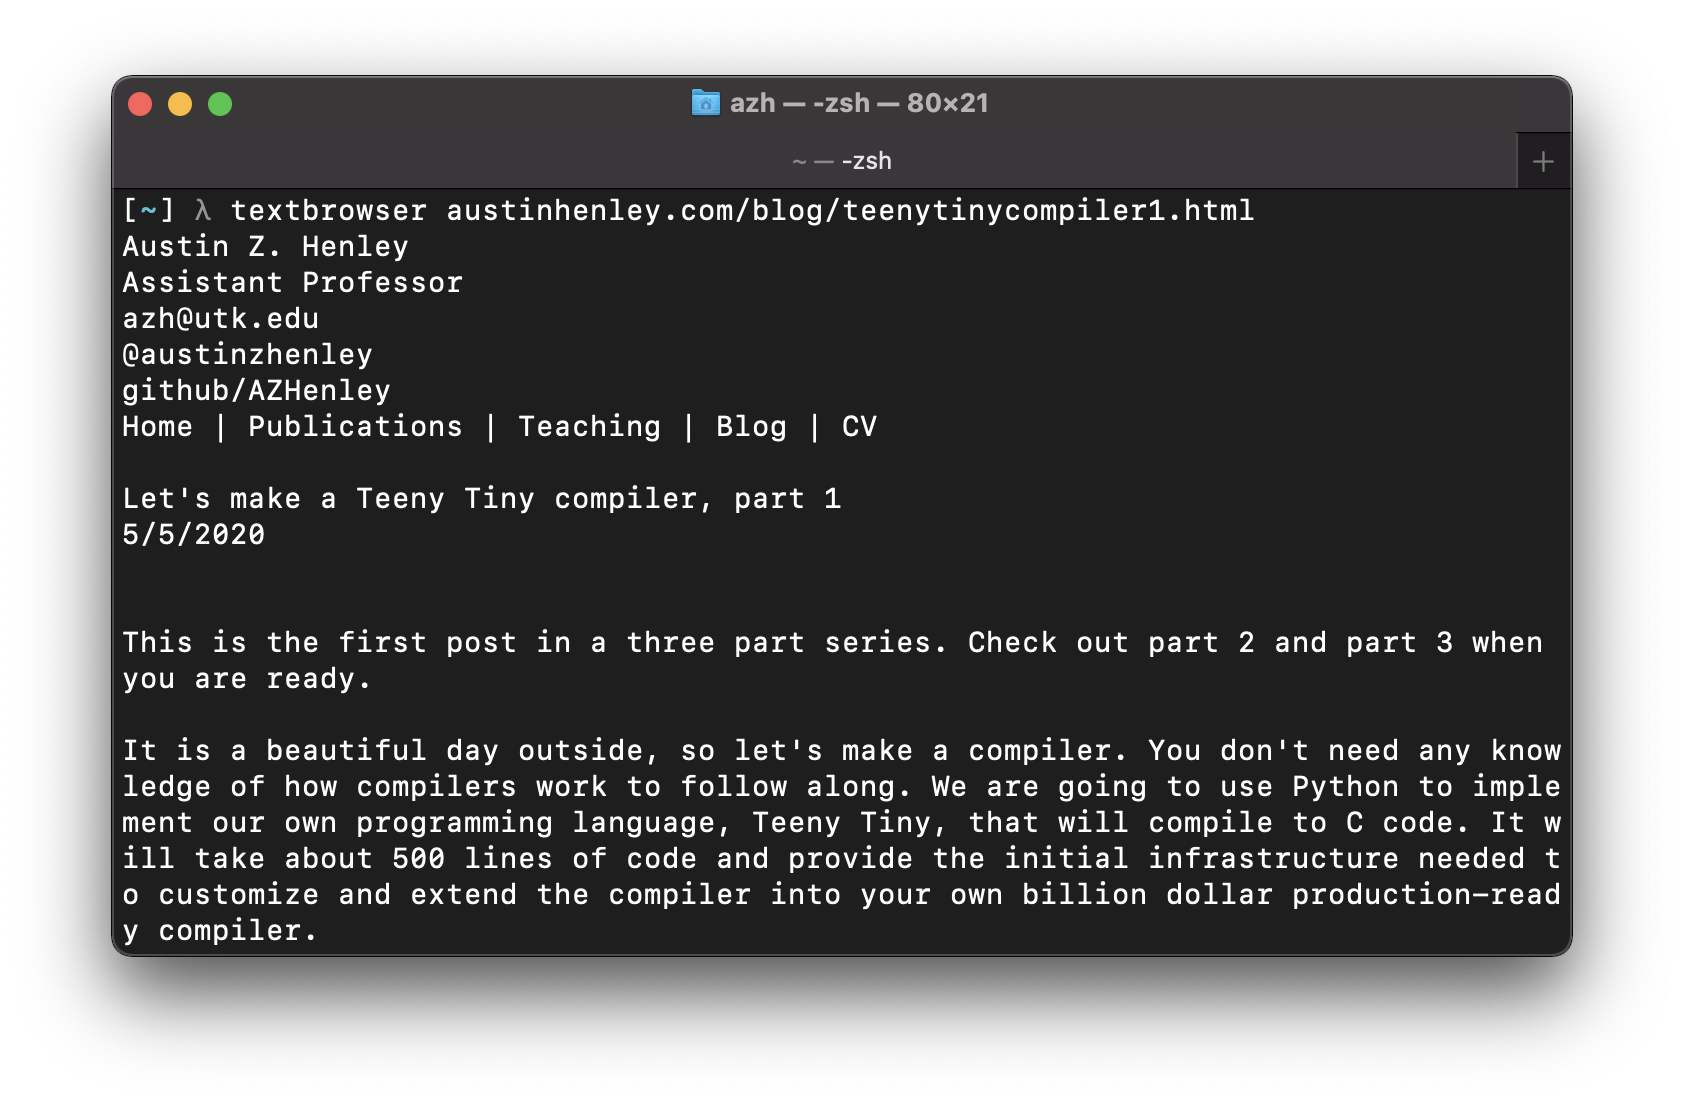Click the @austinzhenley handle text

pyautogui.click(x=247, y=354)
